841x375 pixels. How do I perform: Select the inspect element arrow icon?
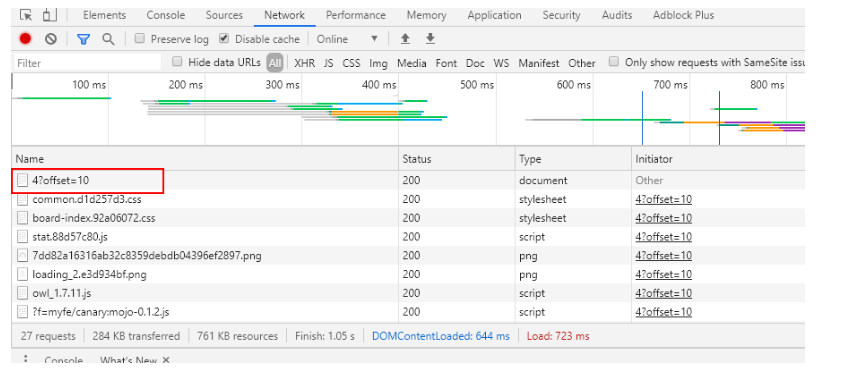coord(26,15)
